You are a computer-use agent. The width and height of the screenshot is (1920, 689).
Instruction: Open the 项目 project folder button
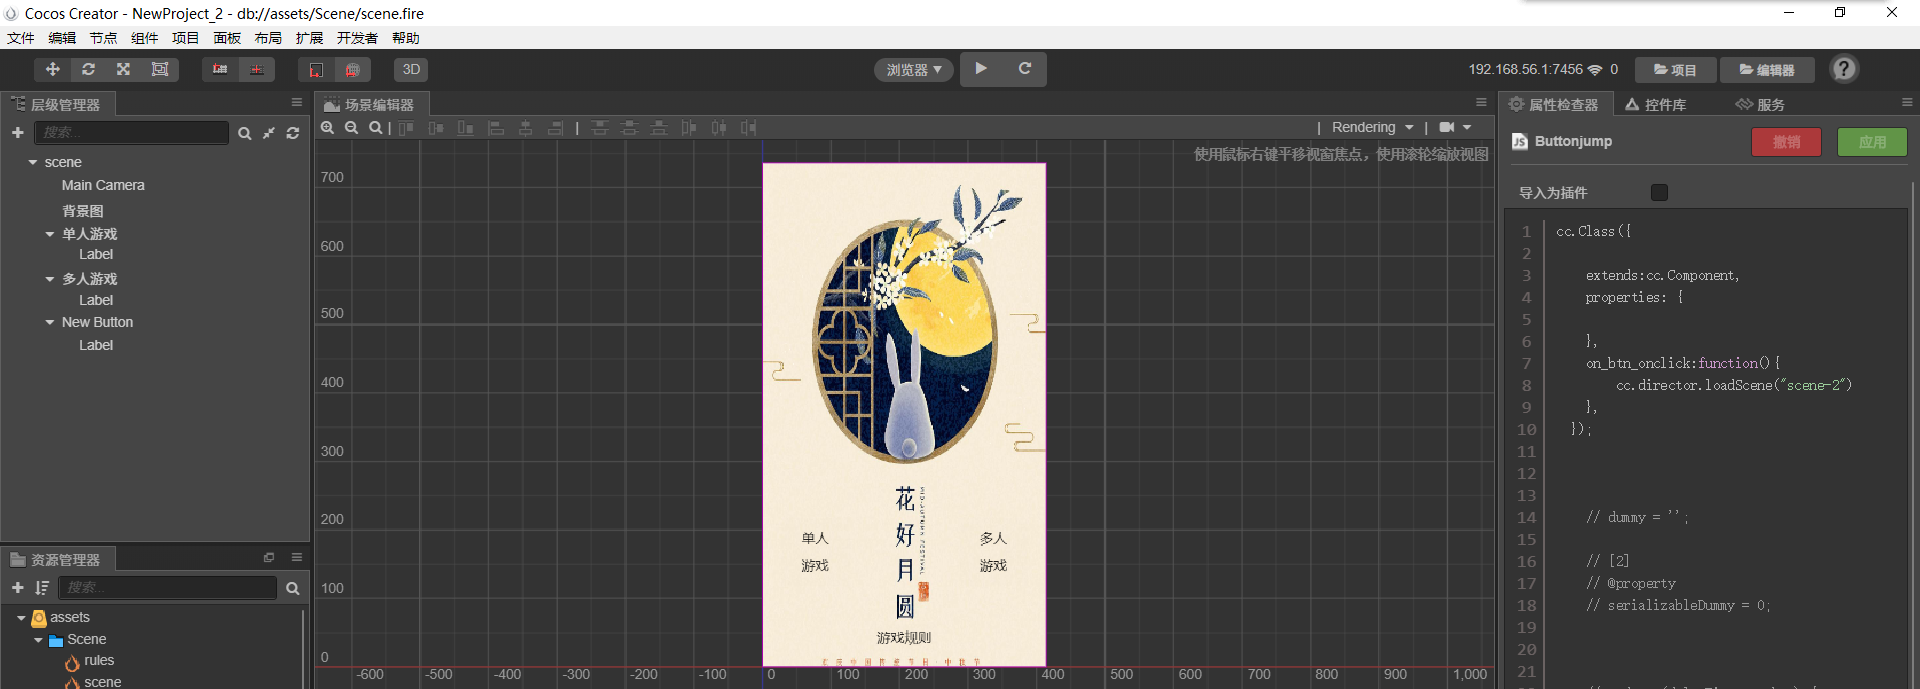1675,70
